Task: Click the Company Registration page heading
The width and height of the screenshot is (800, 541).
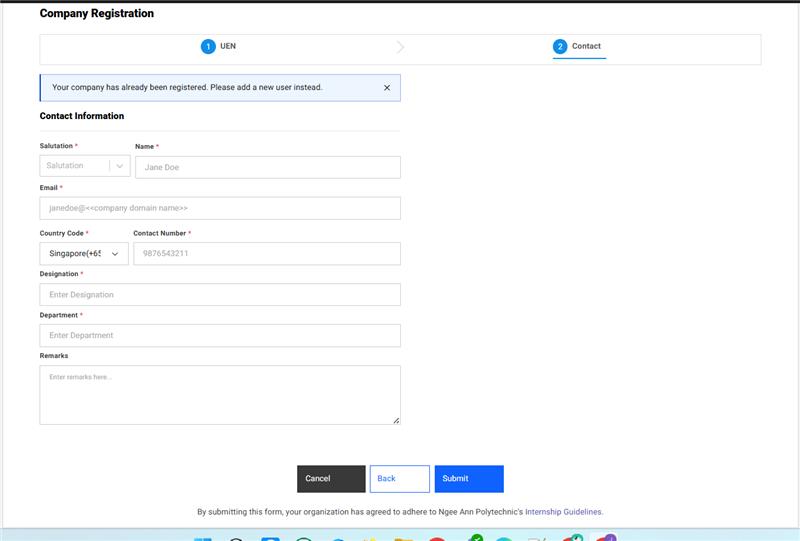Action: pyautogui.click(x=97, y=14)
